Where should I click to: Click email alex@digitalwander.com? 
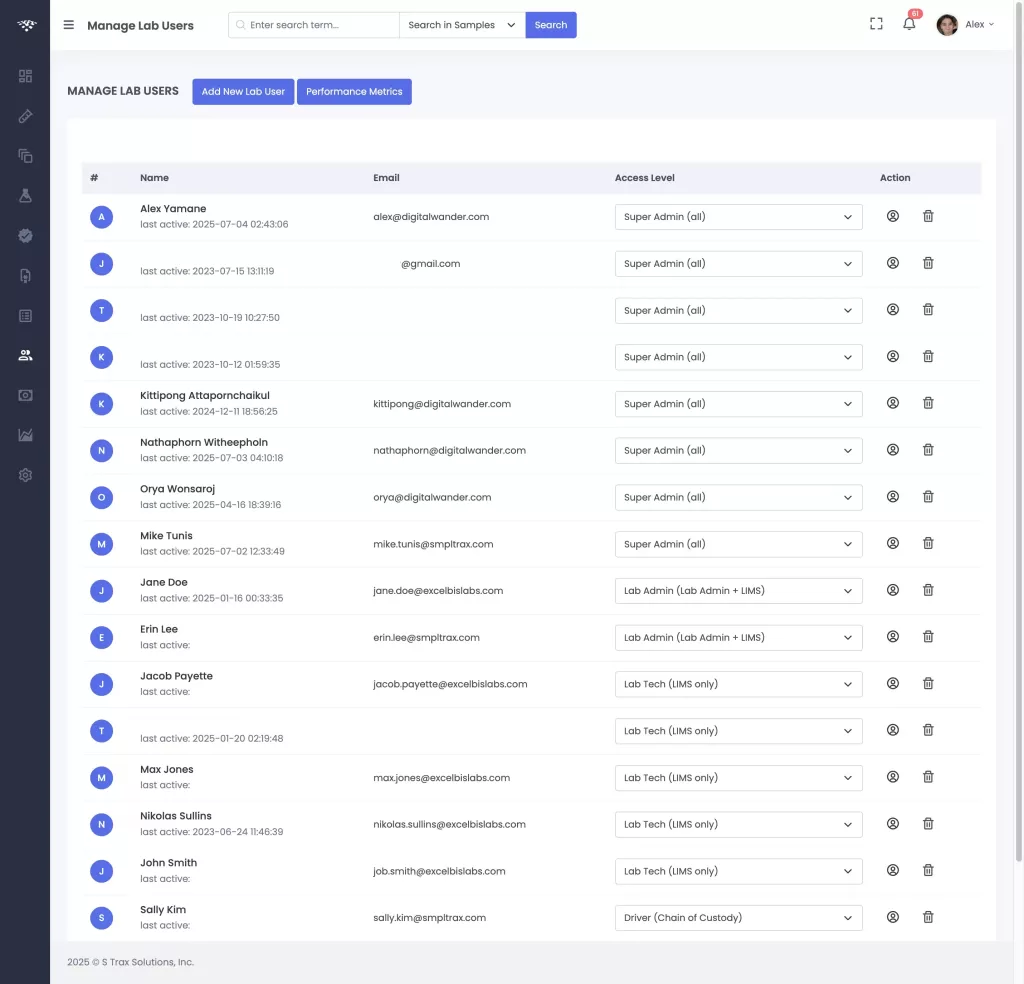click(431, 217)
